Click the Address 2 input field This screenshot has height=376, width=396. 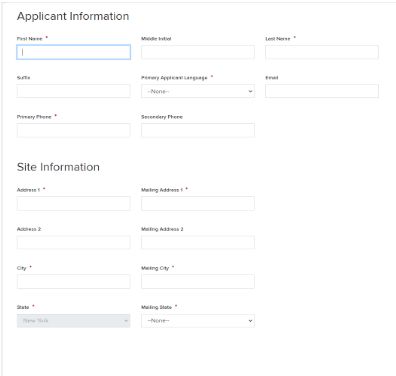pyautogui.click(x=73, y=242)
